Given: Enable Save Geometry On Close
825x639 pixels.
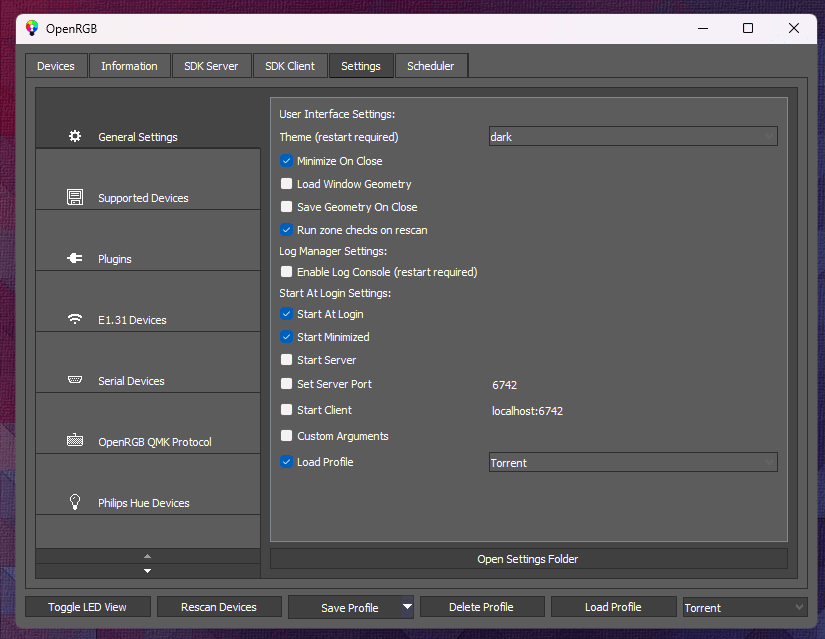Looking at the screenshot, I should point(286,207).
